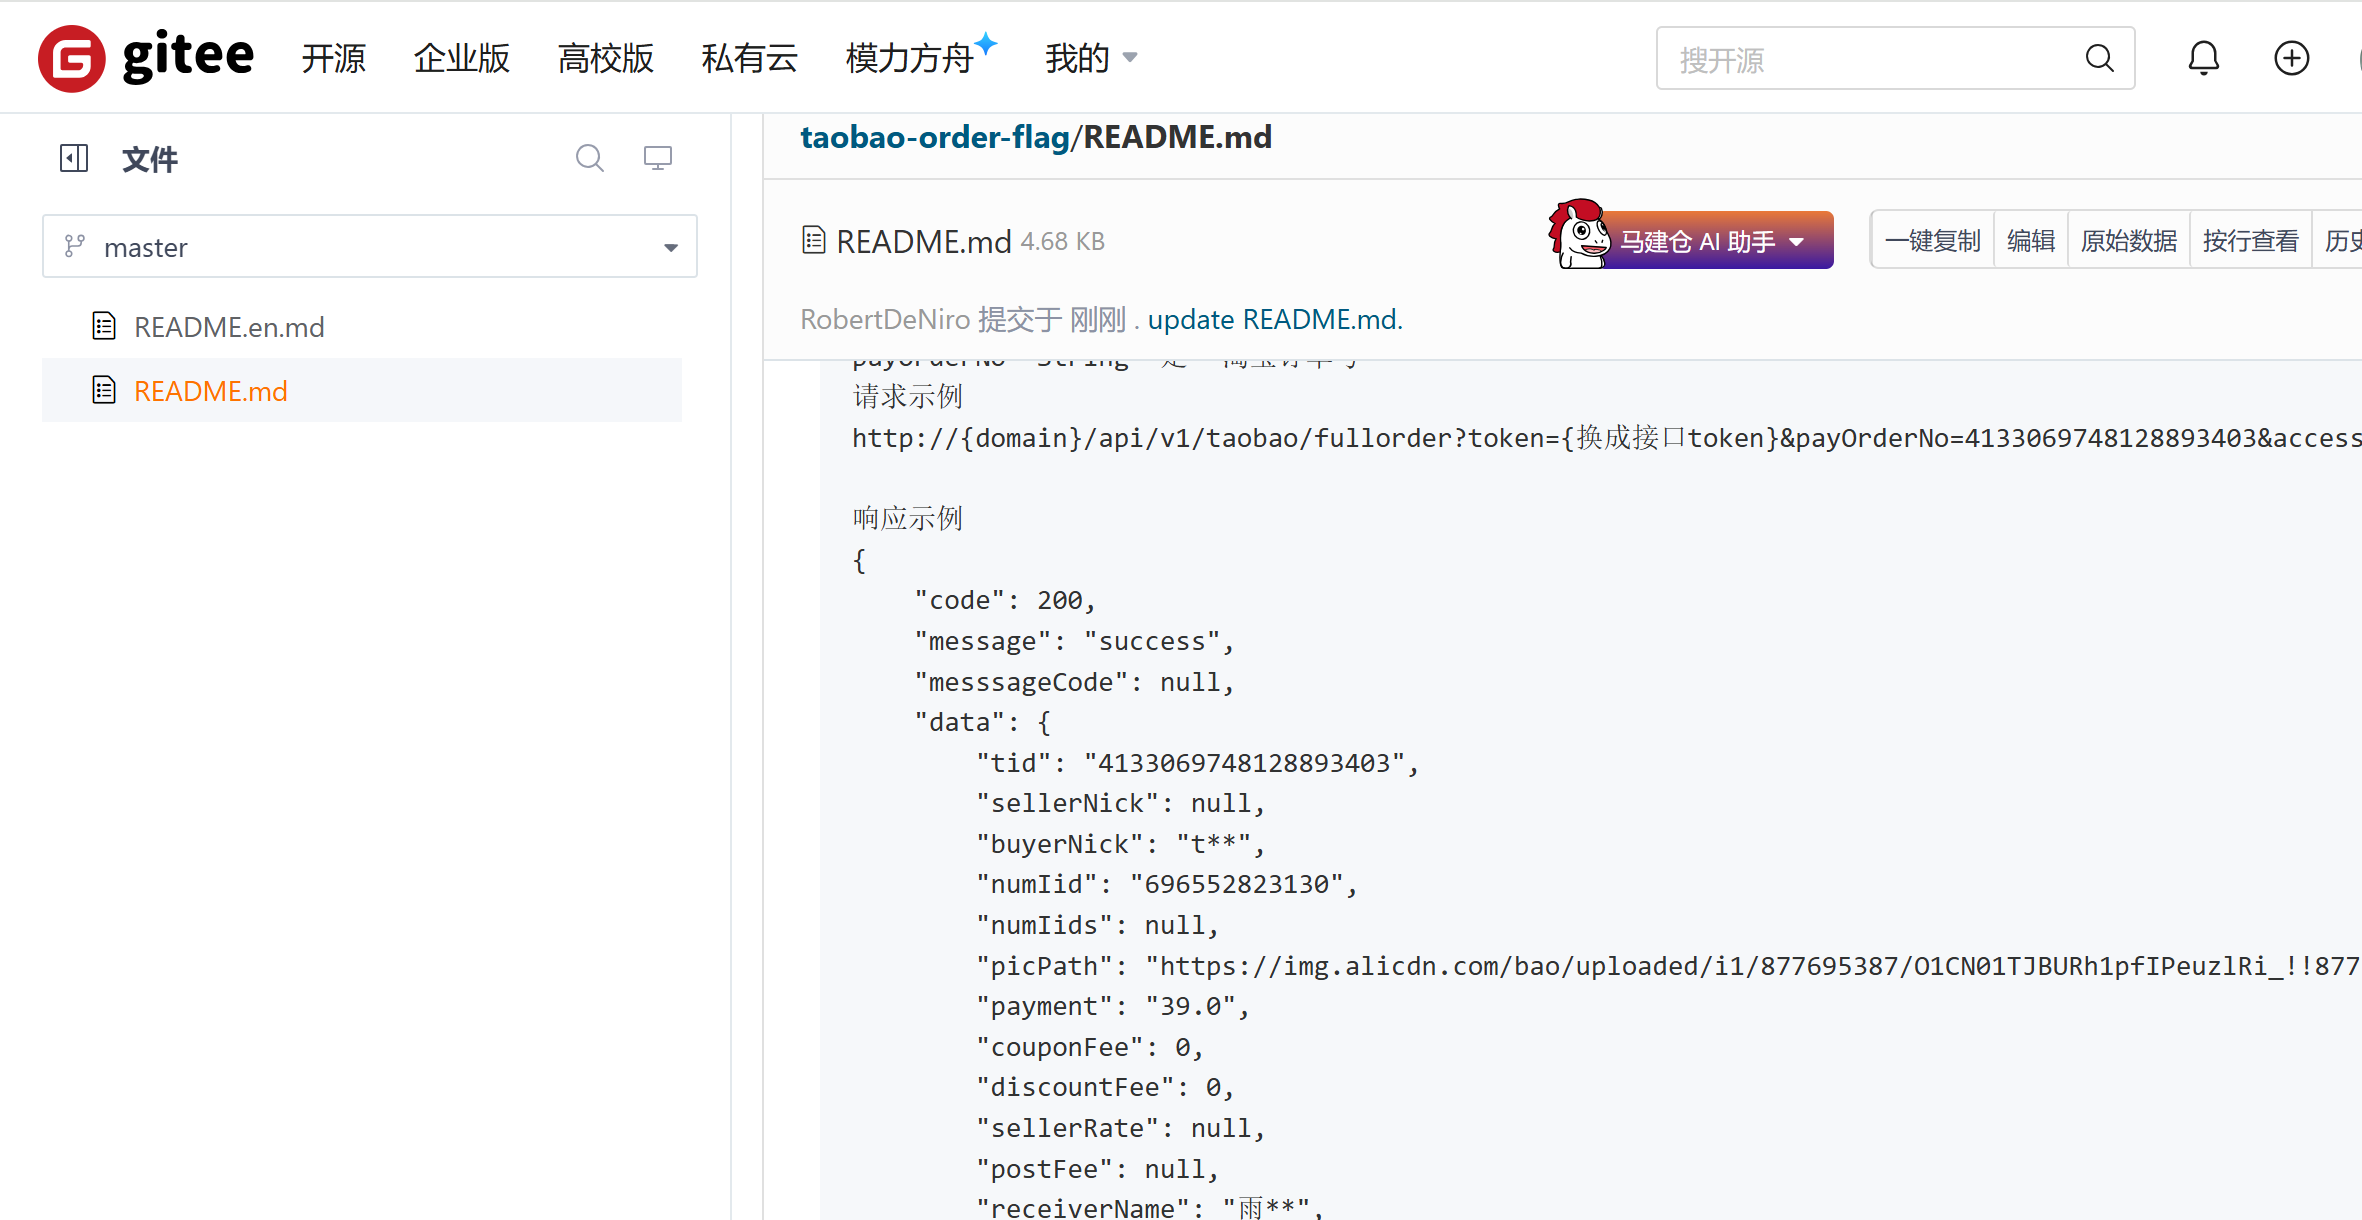Click the plus create-new icon
This screenshot has height=1220, width=2362.
(2291, 59)
